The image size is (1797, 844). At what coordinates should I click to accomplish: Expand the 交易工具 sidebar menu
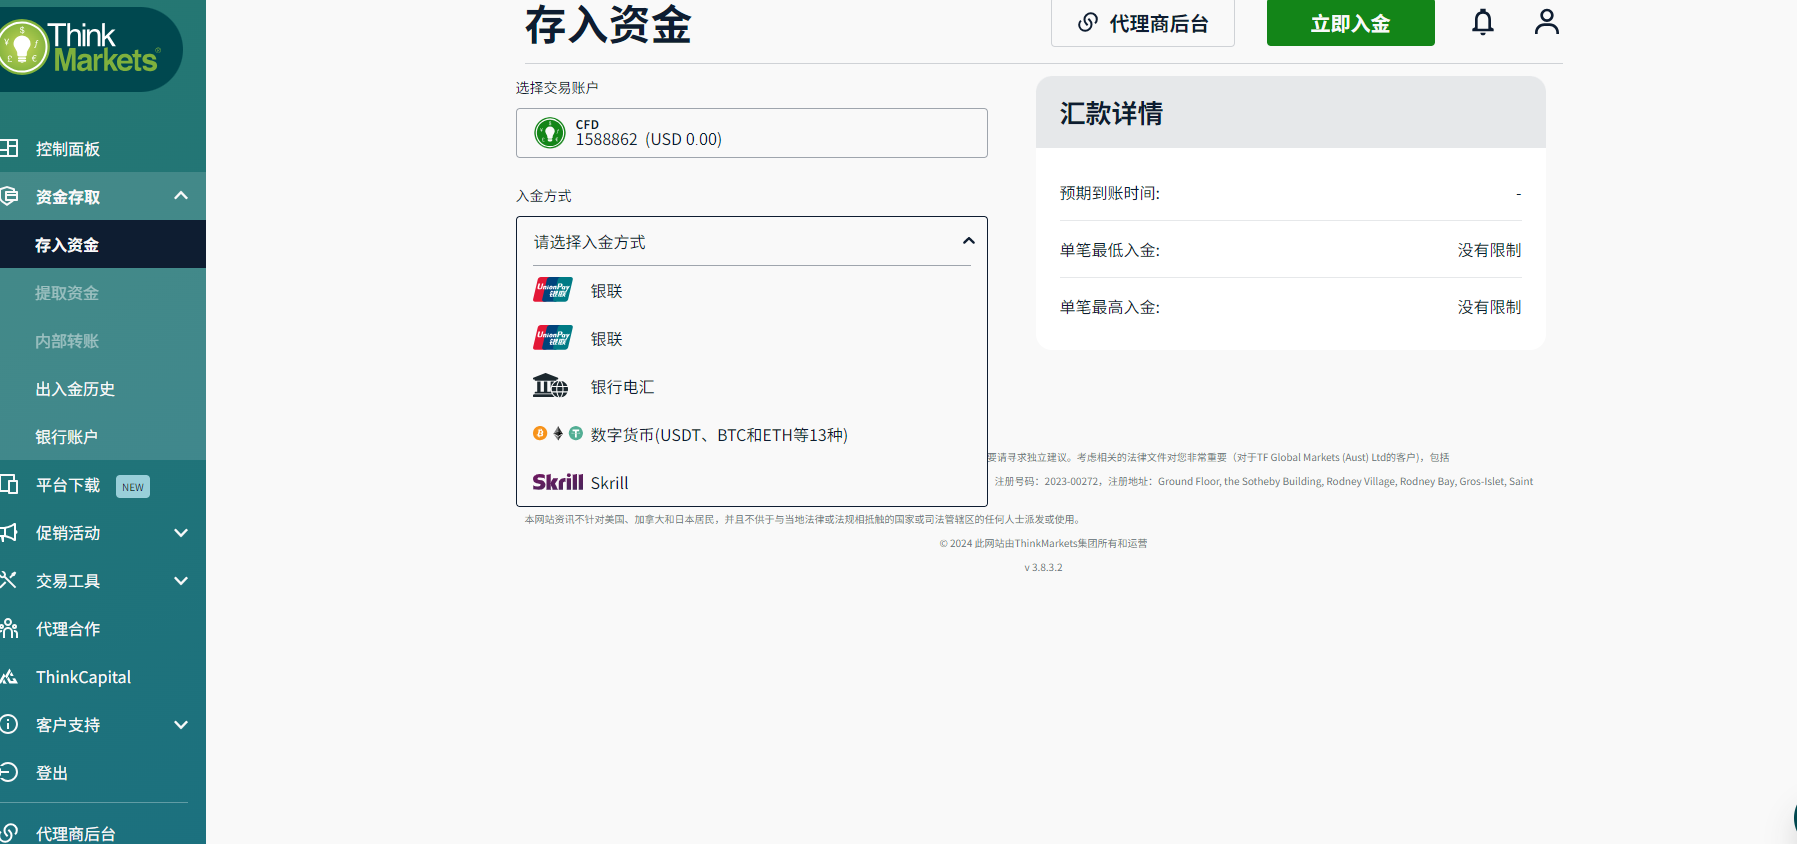pyautogui.click(x=181, y=581)
